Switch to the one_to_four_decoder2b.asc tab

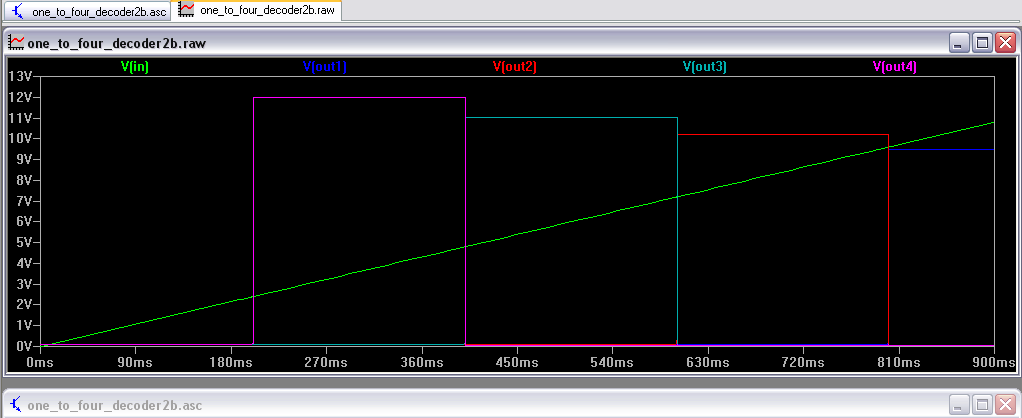(89, 10)
